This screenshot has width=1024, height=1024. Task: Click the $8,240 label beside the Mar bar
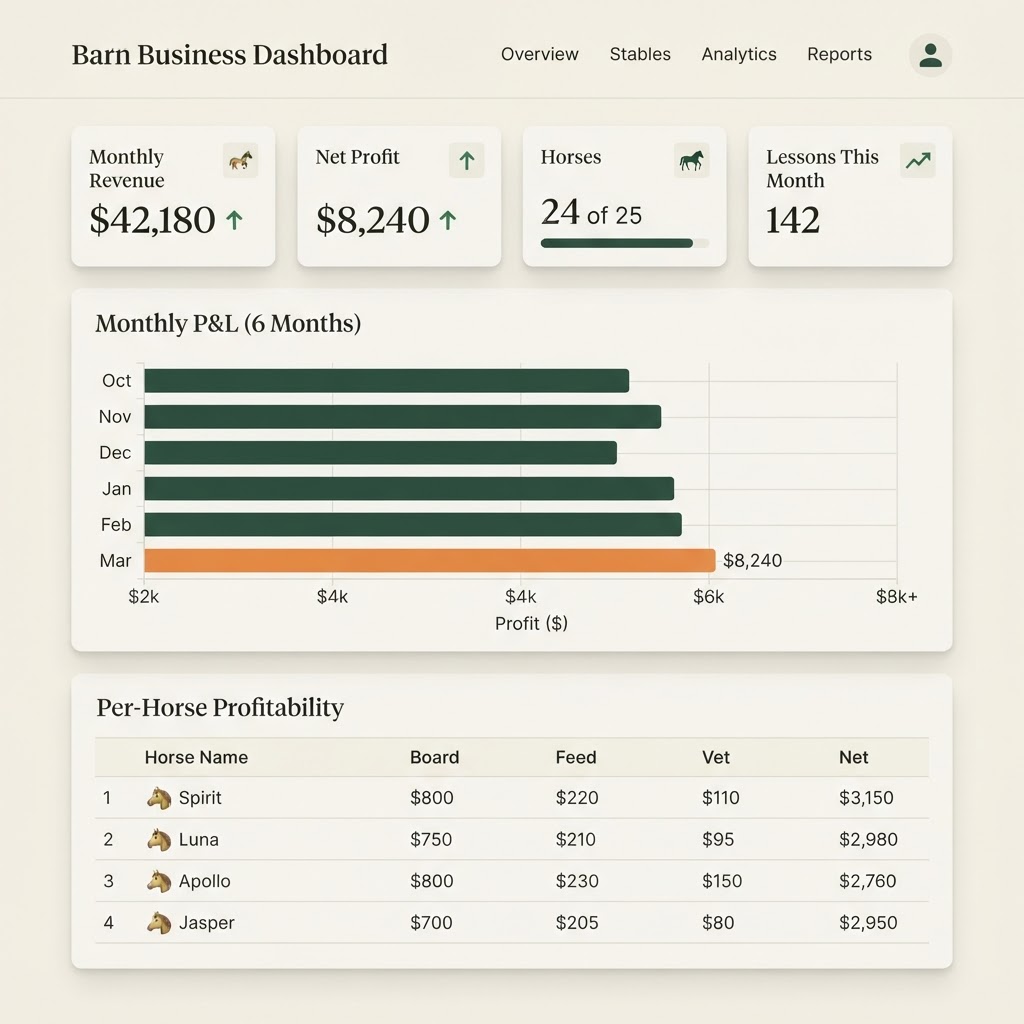[752, 560]
